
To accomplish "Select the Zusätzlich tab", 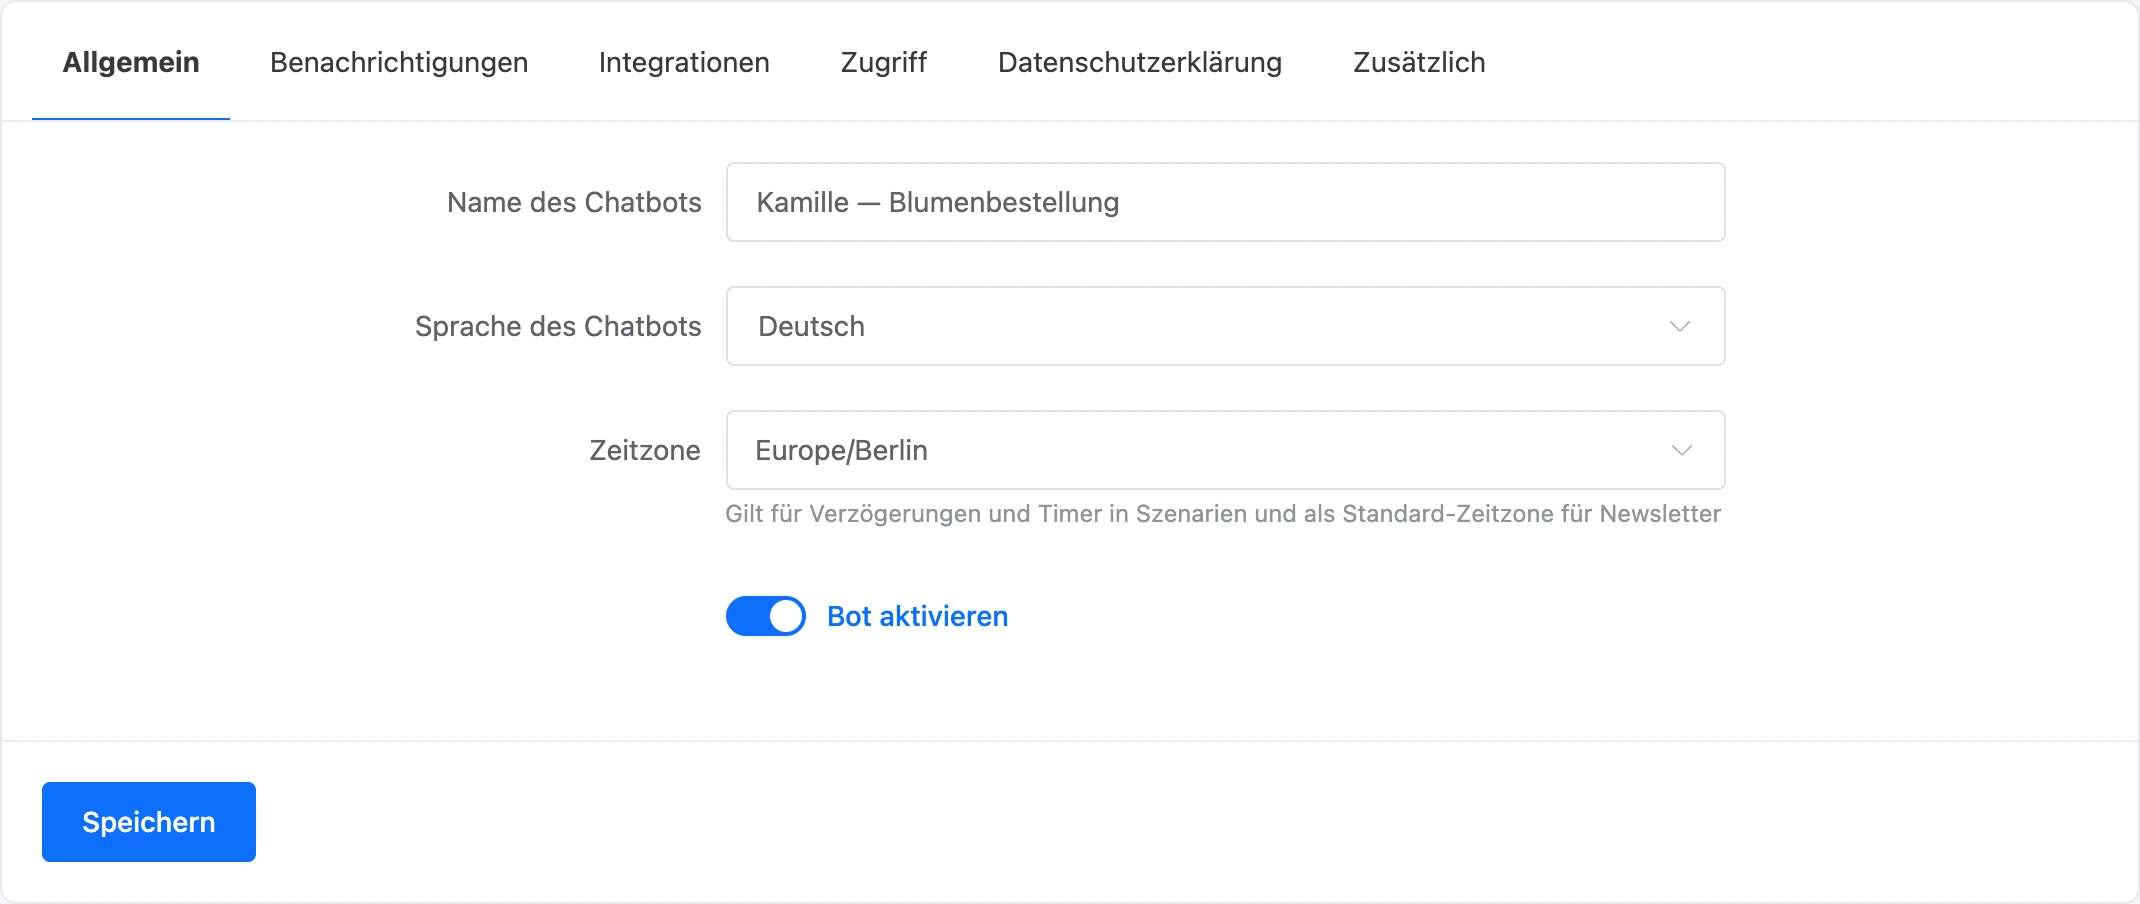I will point(1419,62).
